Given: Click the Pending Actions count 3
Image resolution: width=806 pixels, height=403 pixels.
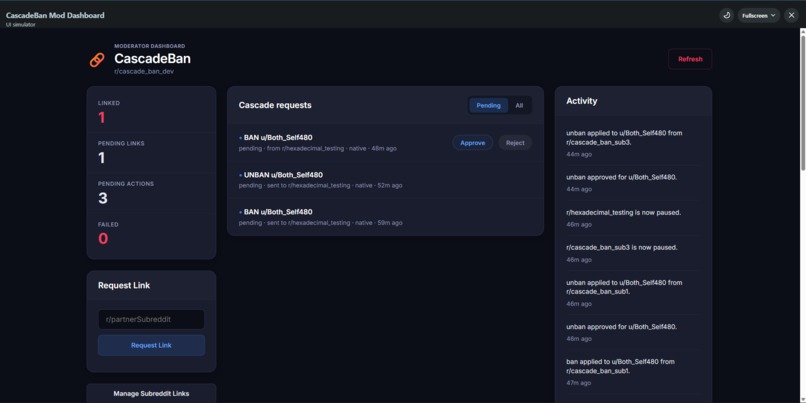Looking at the screenshot, I should point(103,198).
